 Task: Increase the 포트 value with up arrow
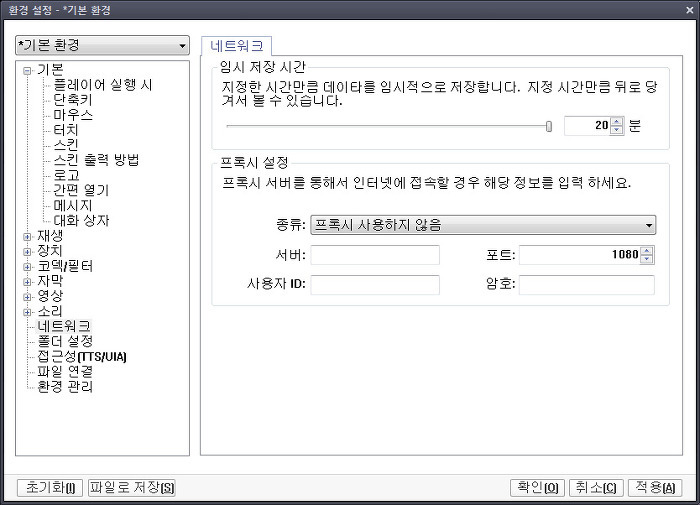pos(646,251)
